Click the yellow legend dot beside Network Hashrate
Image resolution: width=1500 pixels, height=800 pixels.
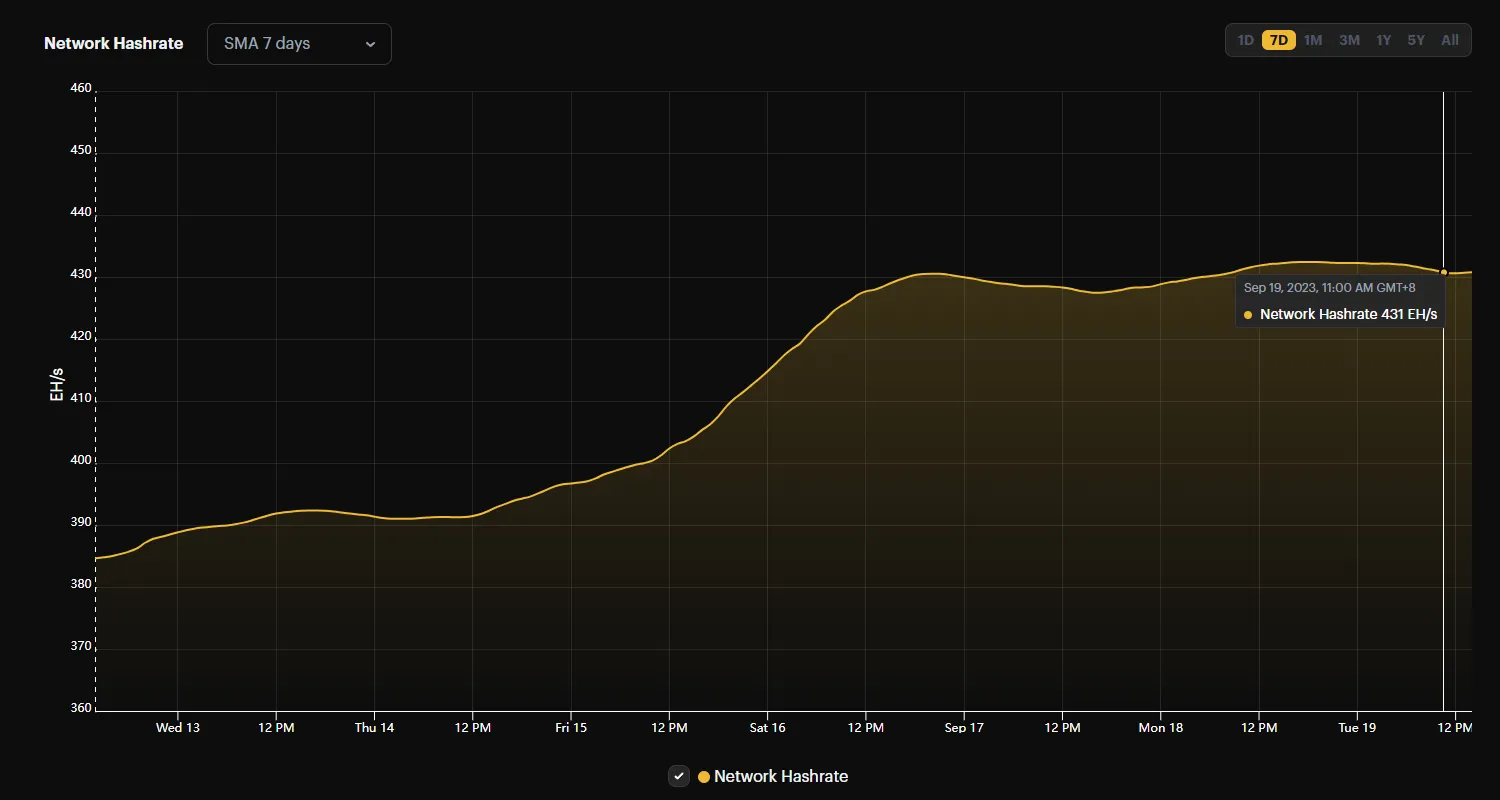(x=703, y=776)
